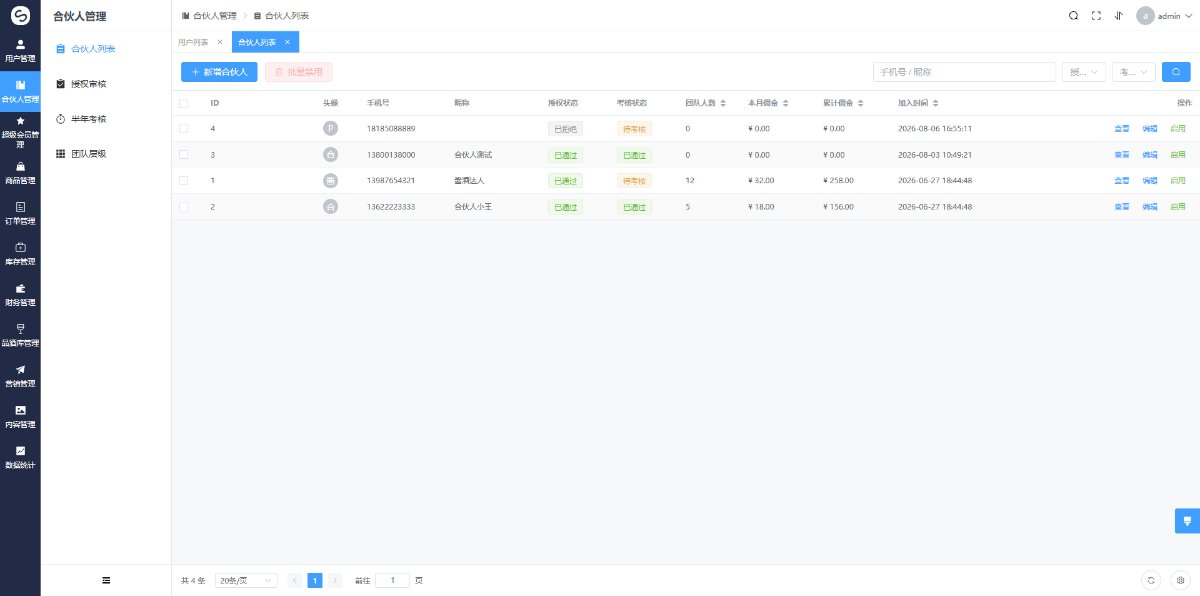Click the 新增合伙人 button

pyautogui.click(x=219, y=72)
